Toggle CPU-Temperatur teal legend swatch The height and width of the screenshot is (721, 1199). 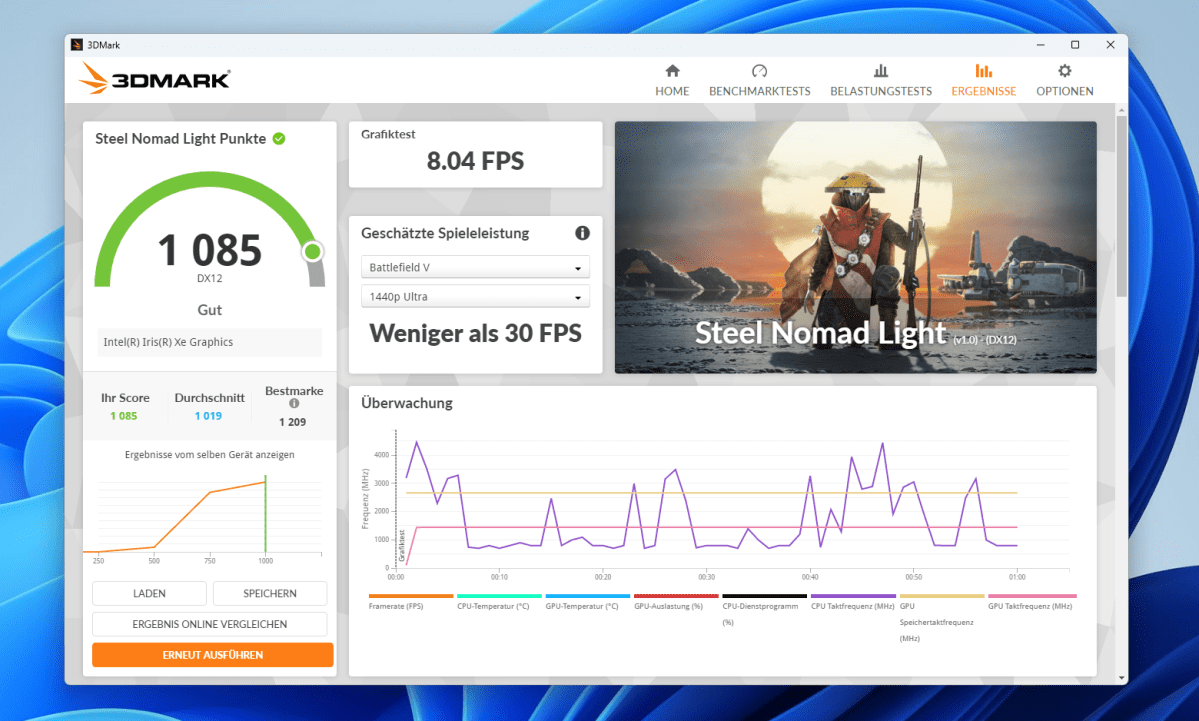pos(499,596)
